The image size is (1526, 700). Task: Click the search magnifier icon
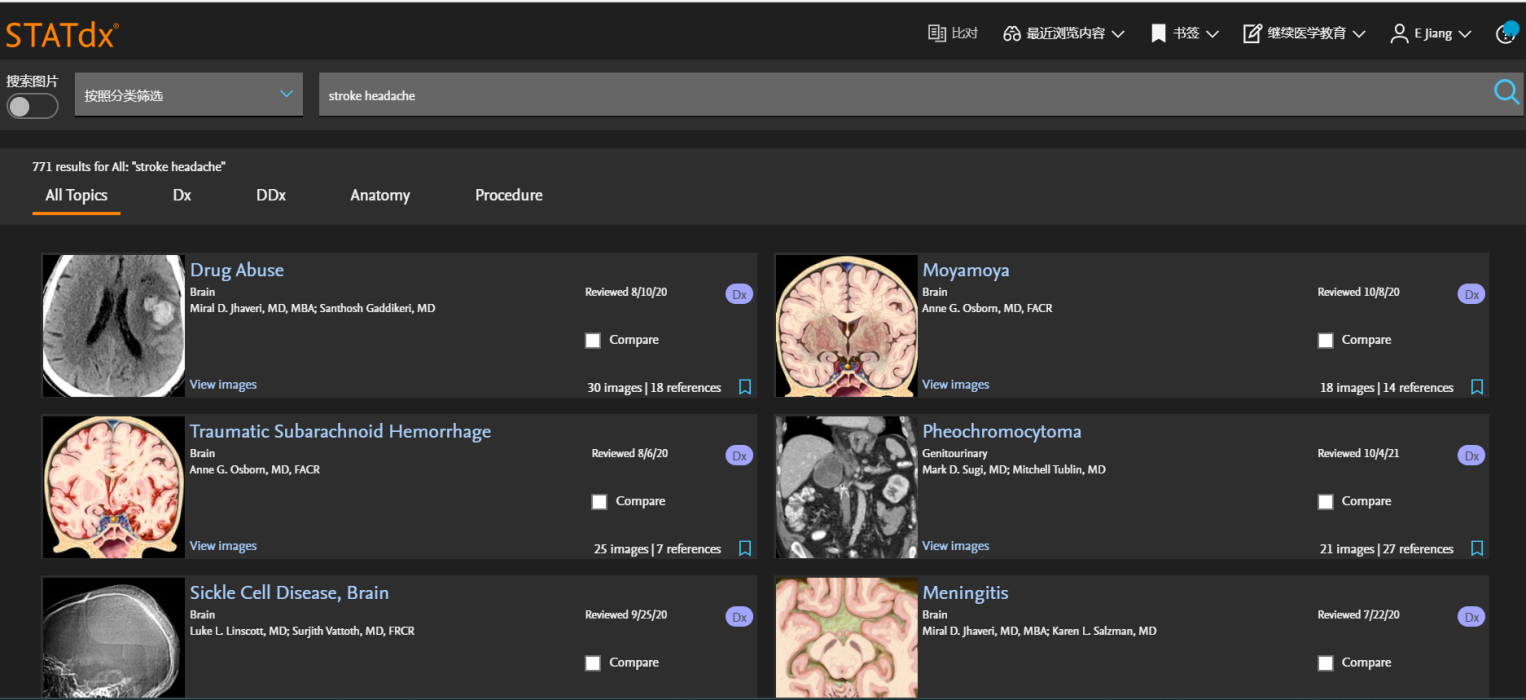pyautogui.click(x=1506, y=93)
